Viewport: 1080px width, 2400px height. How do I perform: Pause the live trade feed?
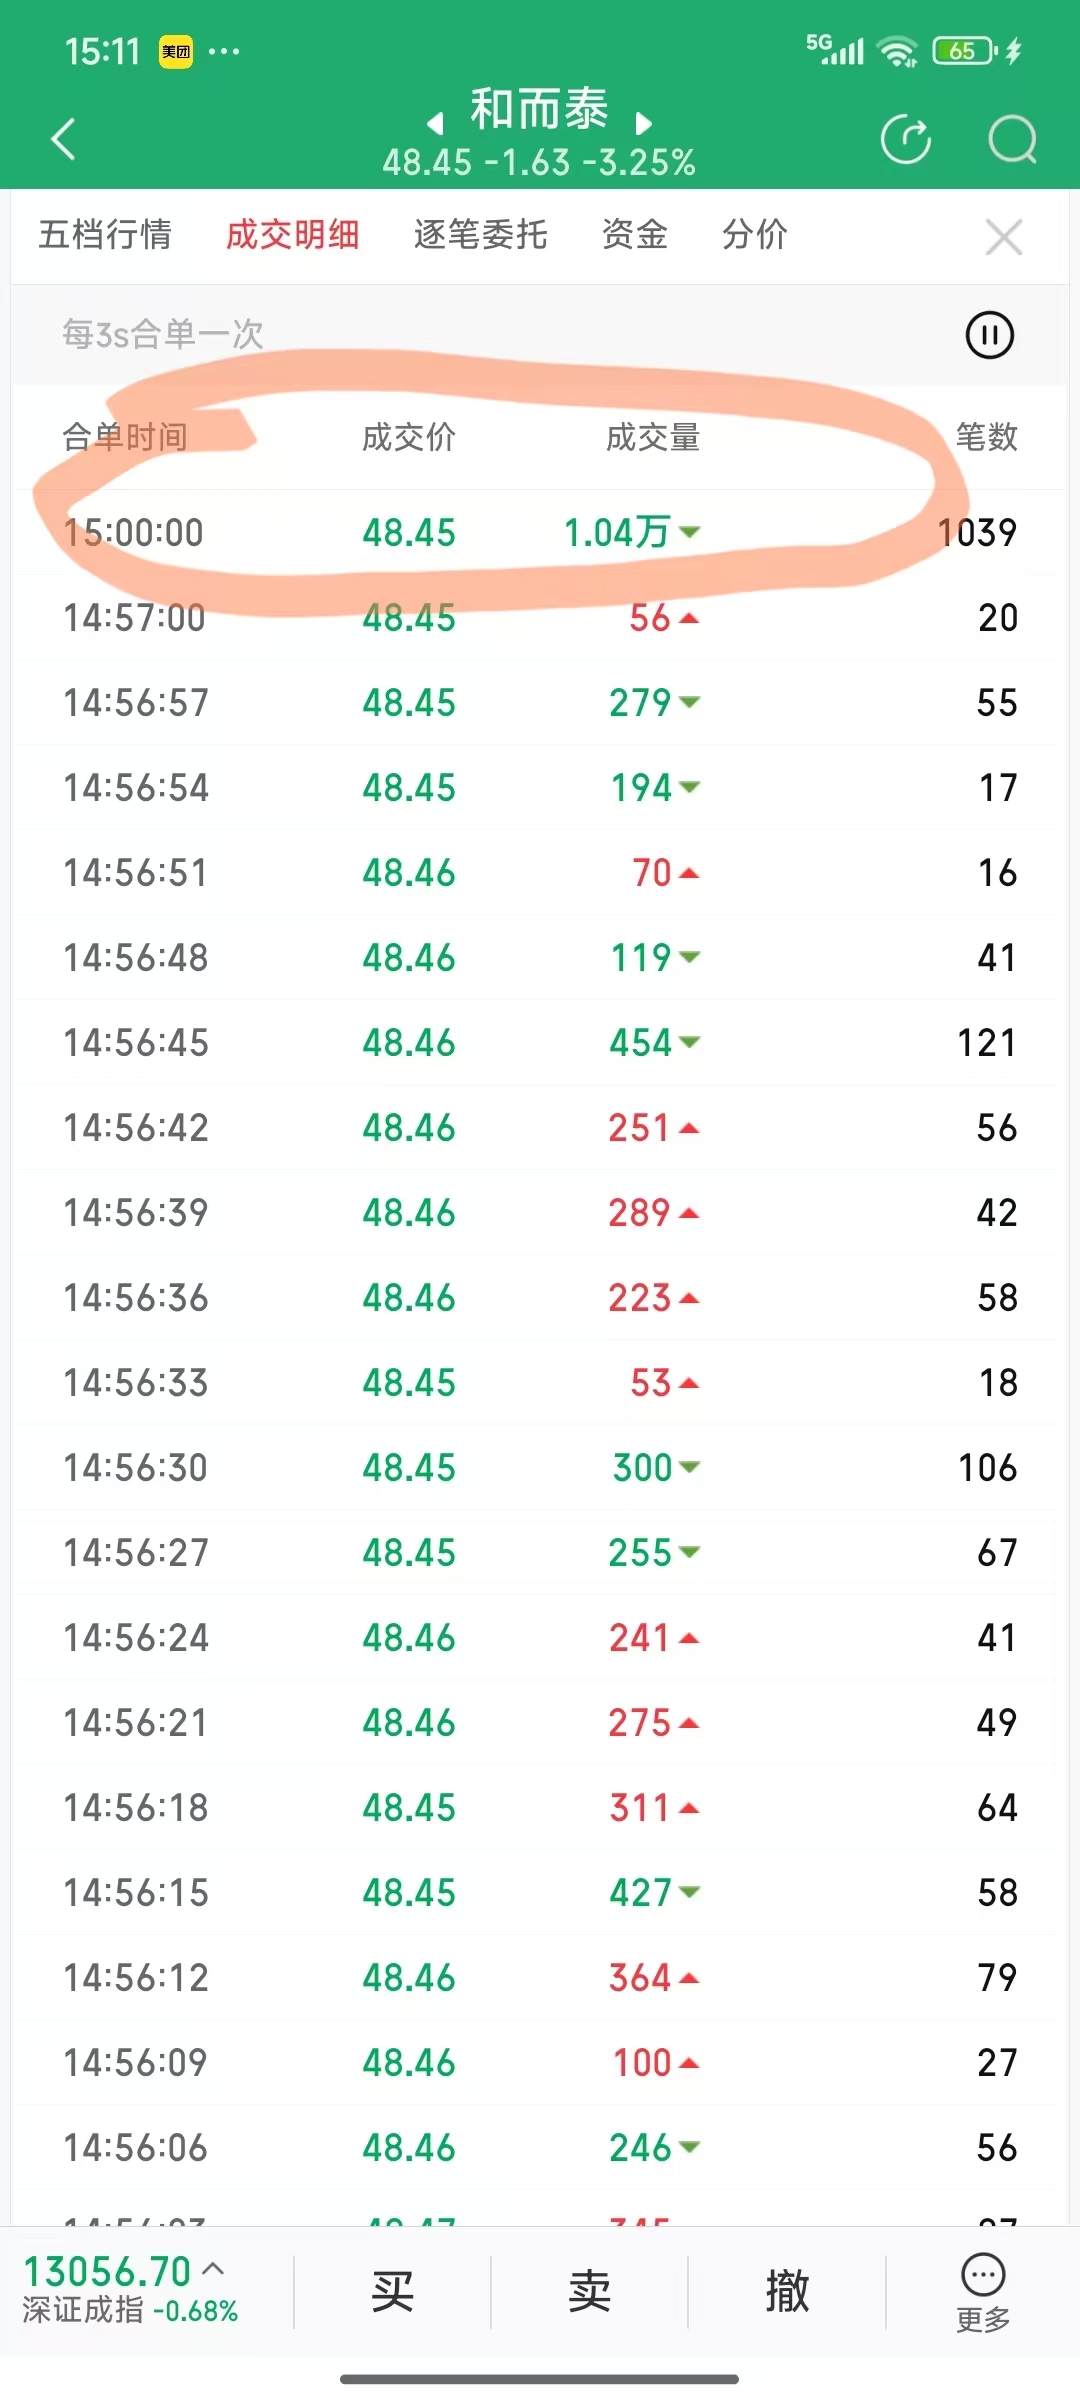click(989, 335)
